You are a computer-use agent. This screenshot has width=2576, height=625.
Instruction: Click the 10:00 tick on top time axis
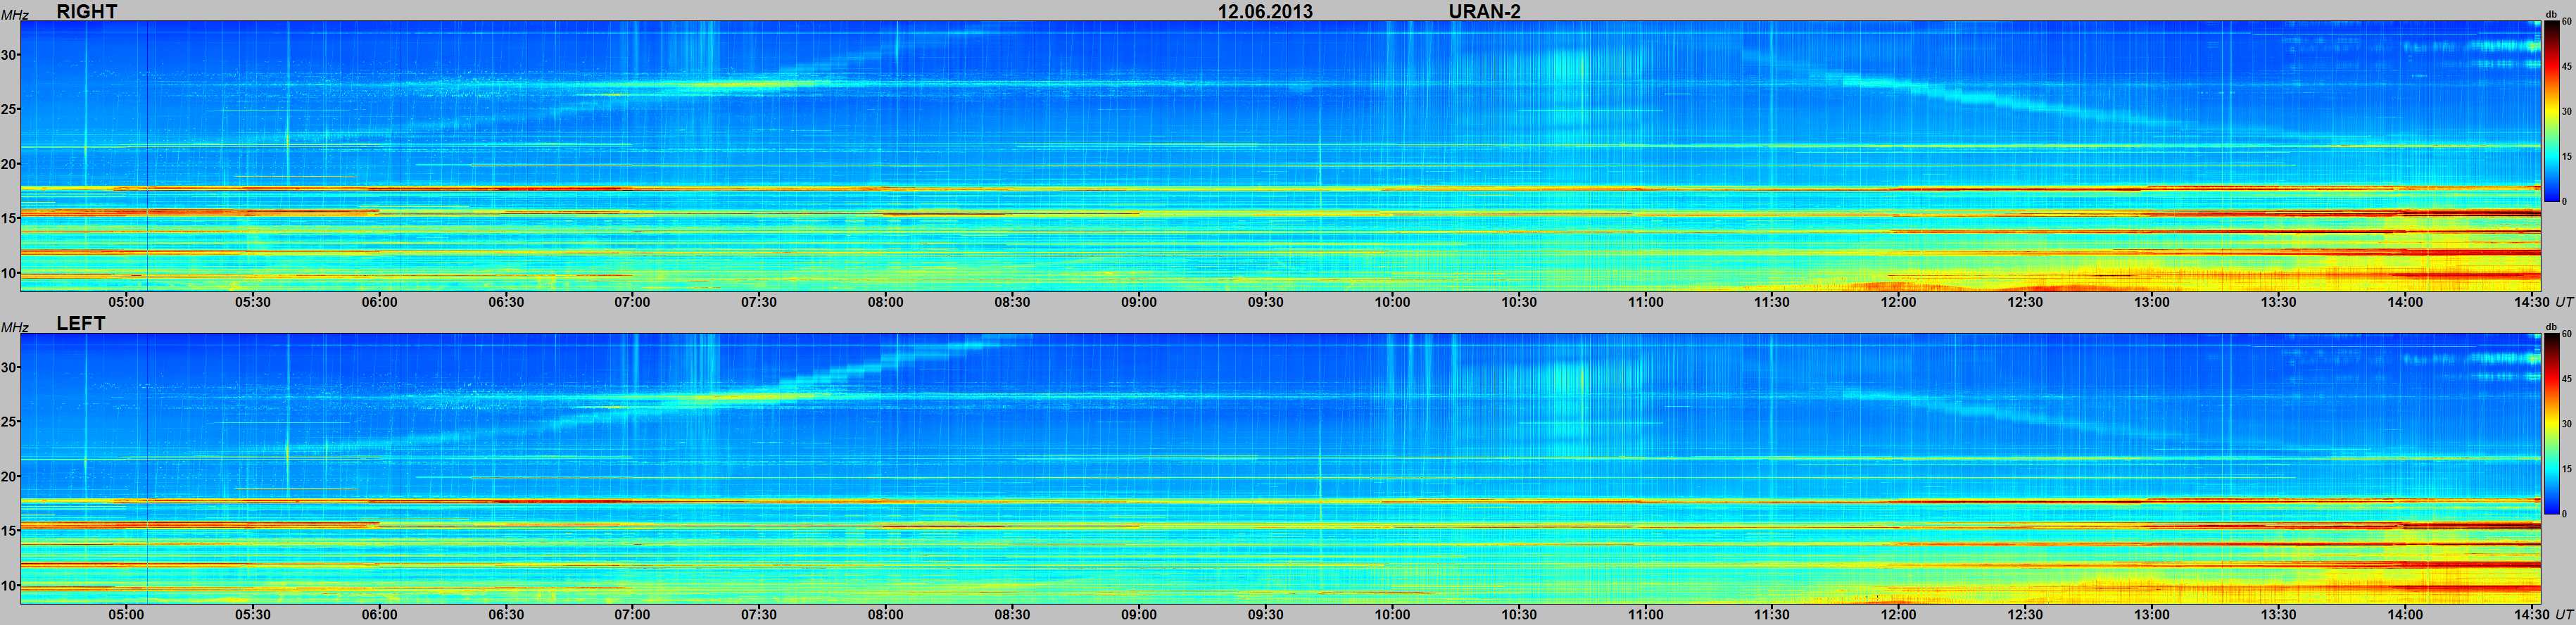tap(1392, 302)
